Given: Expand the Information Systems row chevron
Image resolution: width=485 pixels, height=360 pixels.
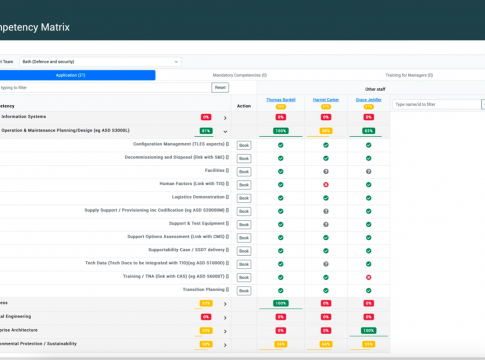Looking at the screenshot, I should 225,118.
